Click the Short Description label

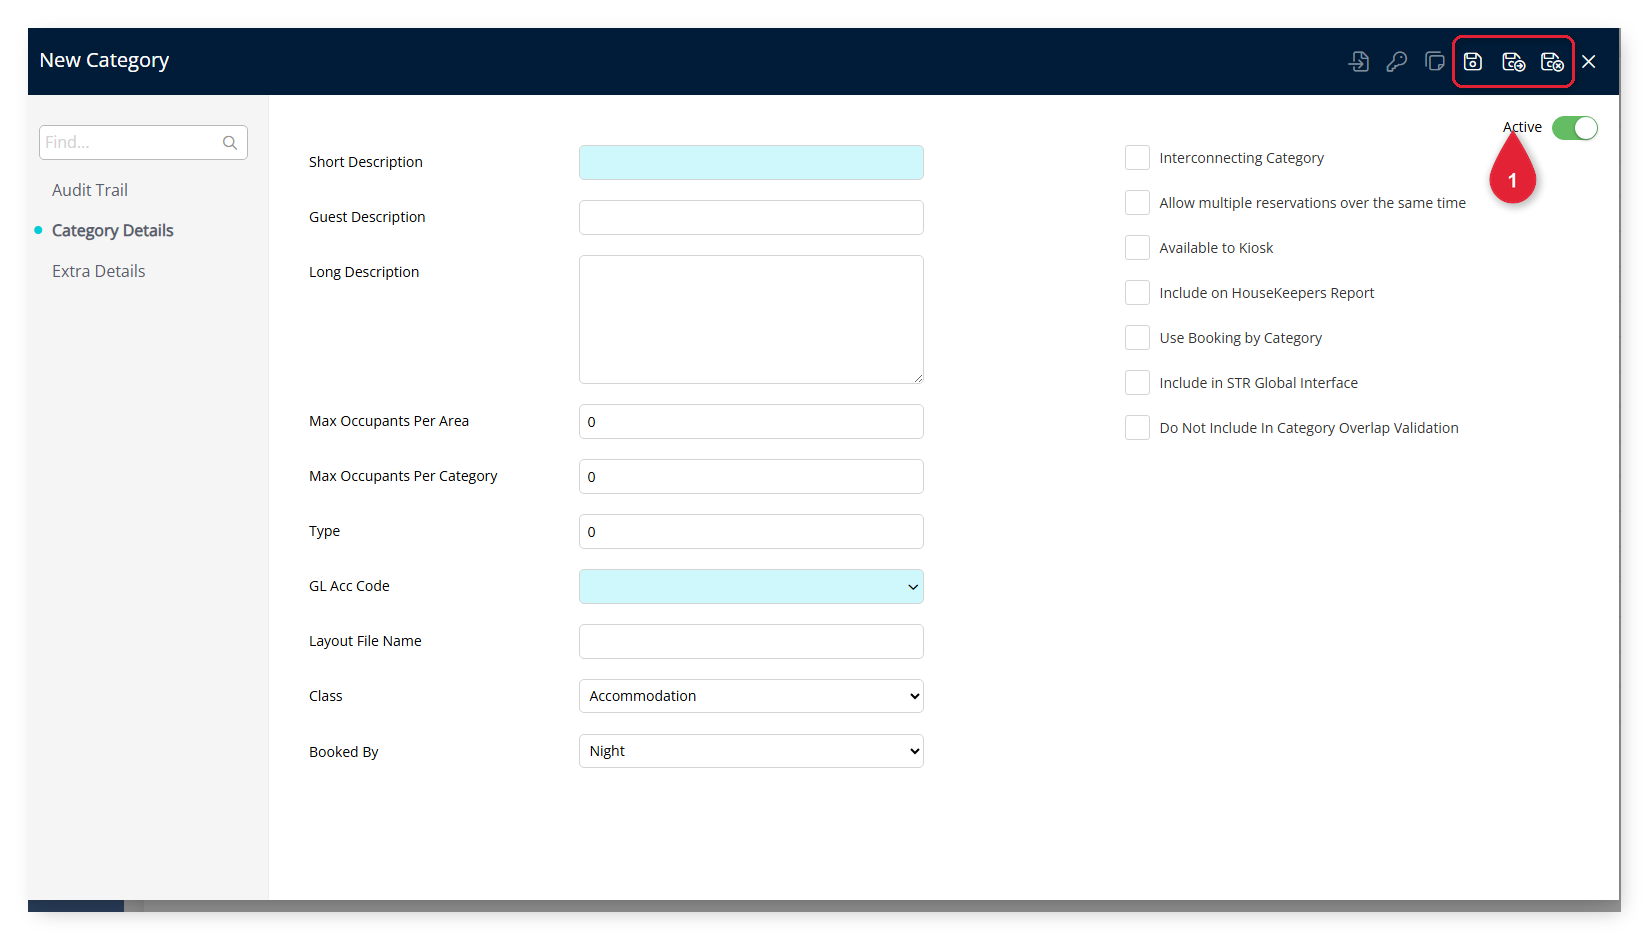(366, 162)
